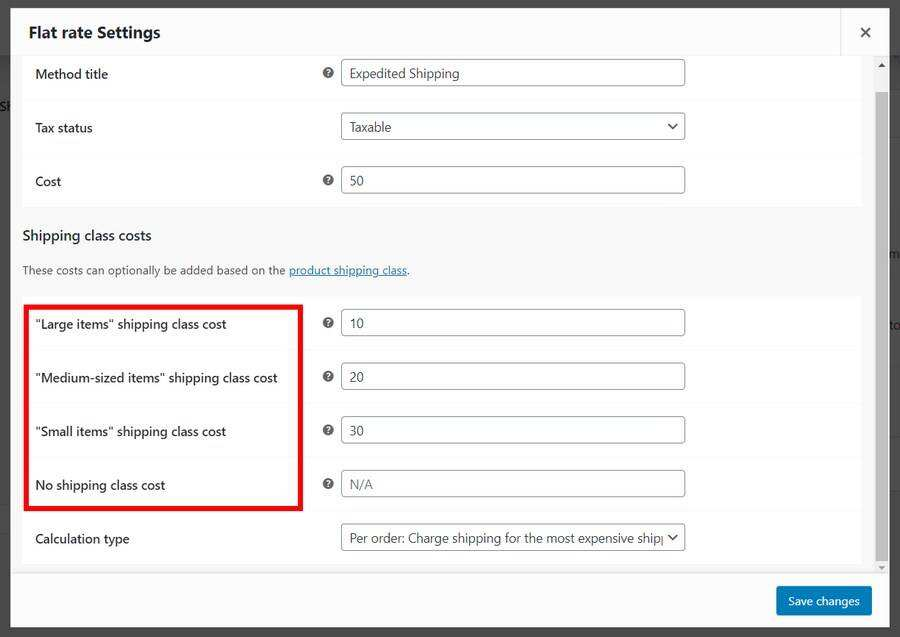Click the Shipping class costs heading
Viewport: 900px width, 637px height.
(87, 236)
